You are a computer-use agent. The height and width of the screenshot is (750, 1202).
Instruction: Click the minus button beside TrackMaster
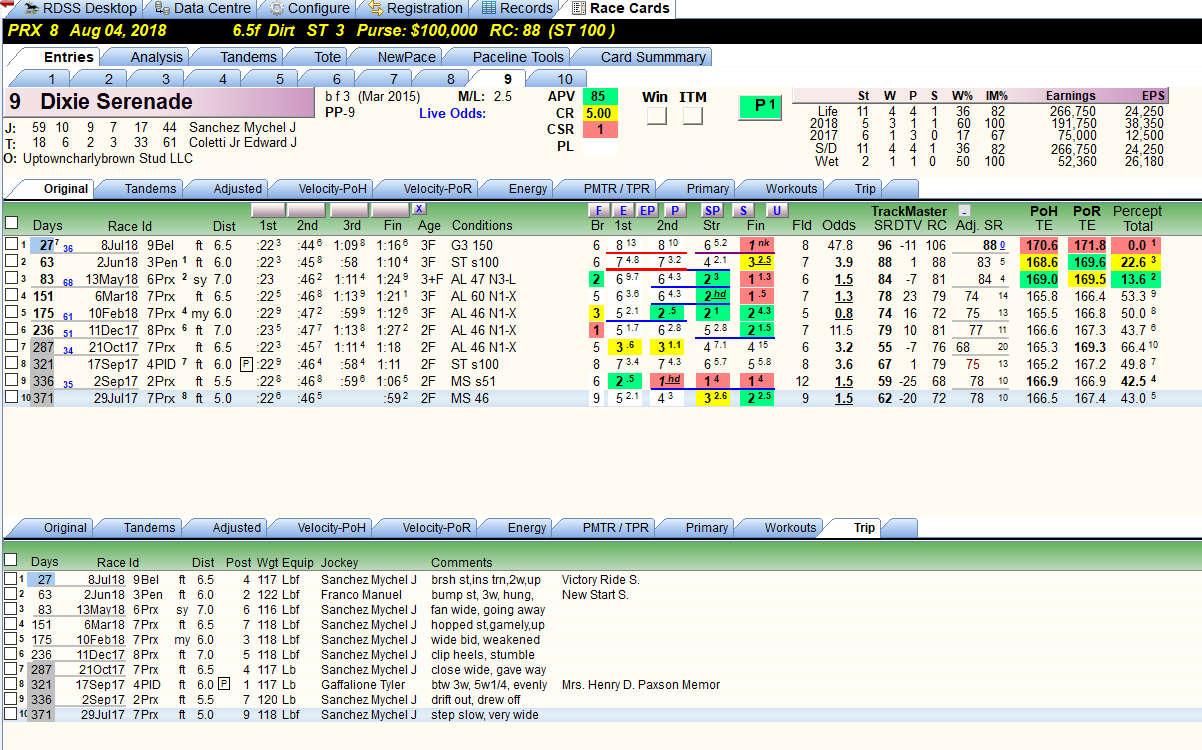pyautogui.click(x=964, y=211)
